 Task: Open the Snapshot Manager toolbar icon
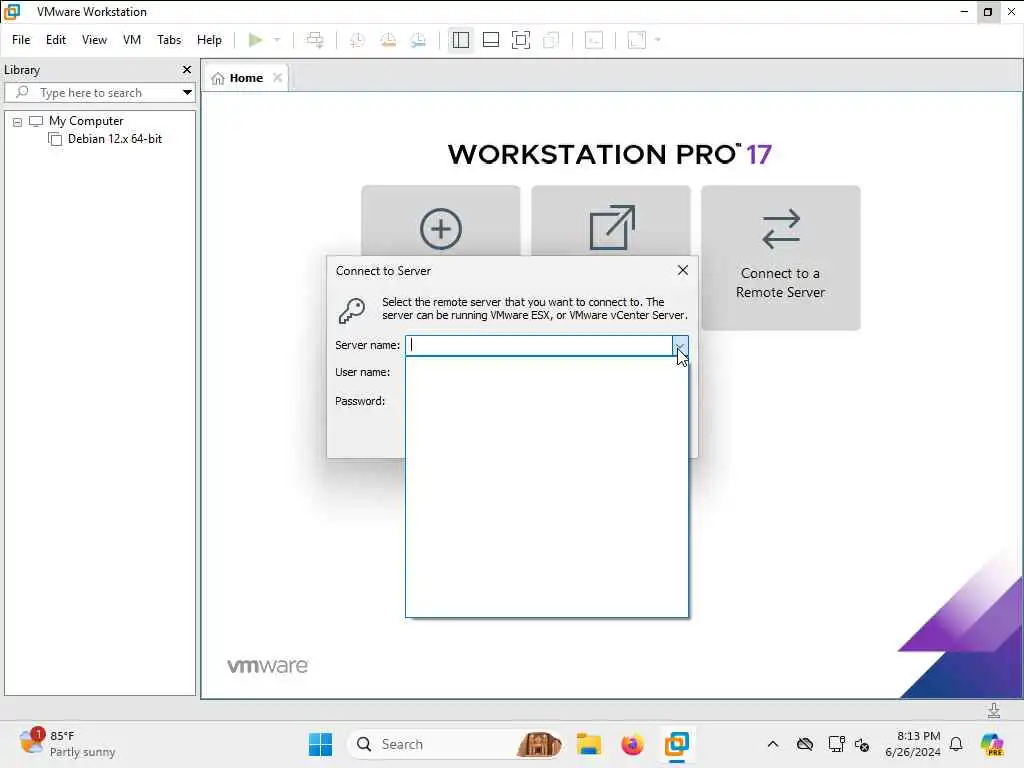[x=419, y=40]
